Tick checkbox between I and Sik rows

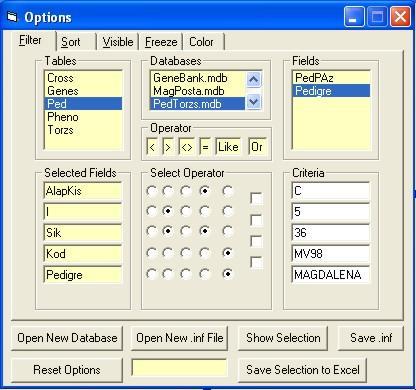256,220
